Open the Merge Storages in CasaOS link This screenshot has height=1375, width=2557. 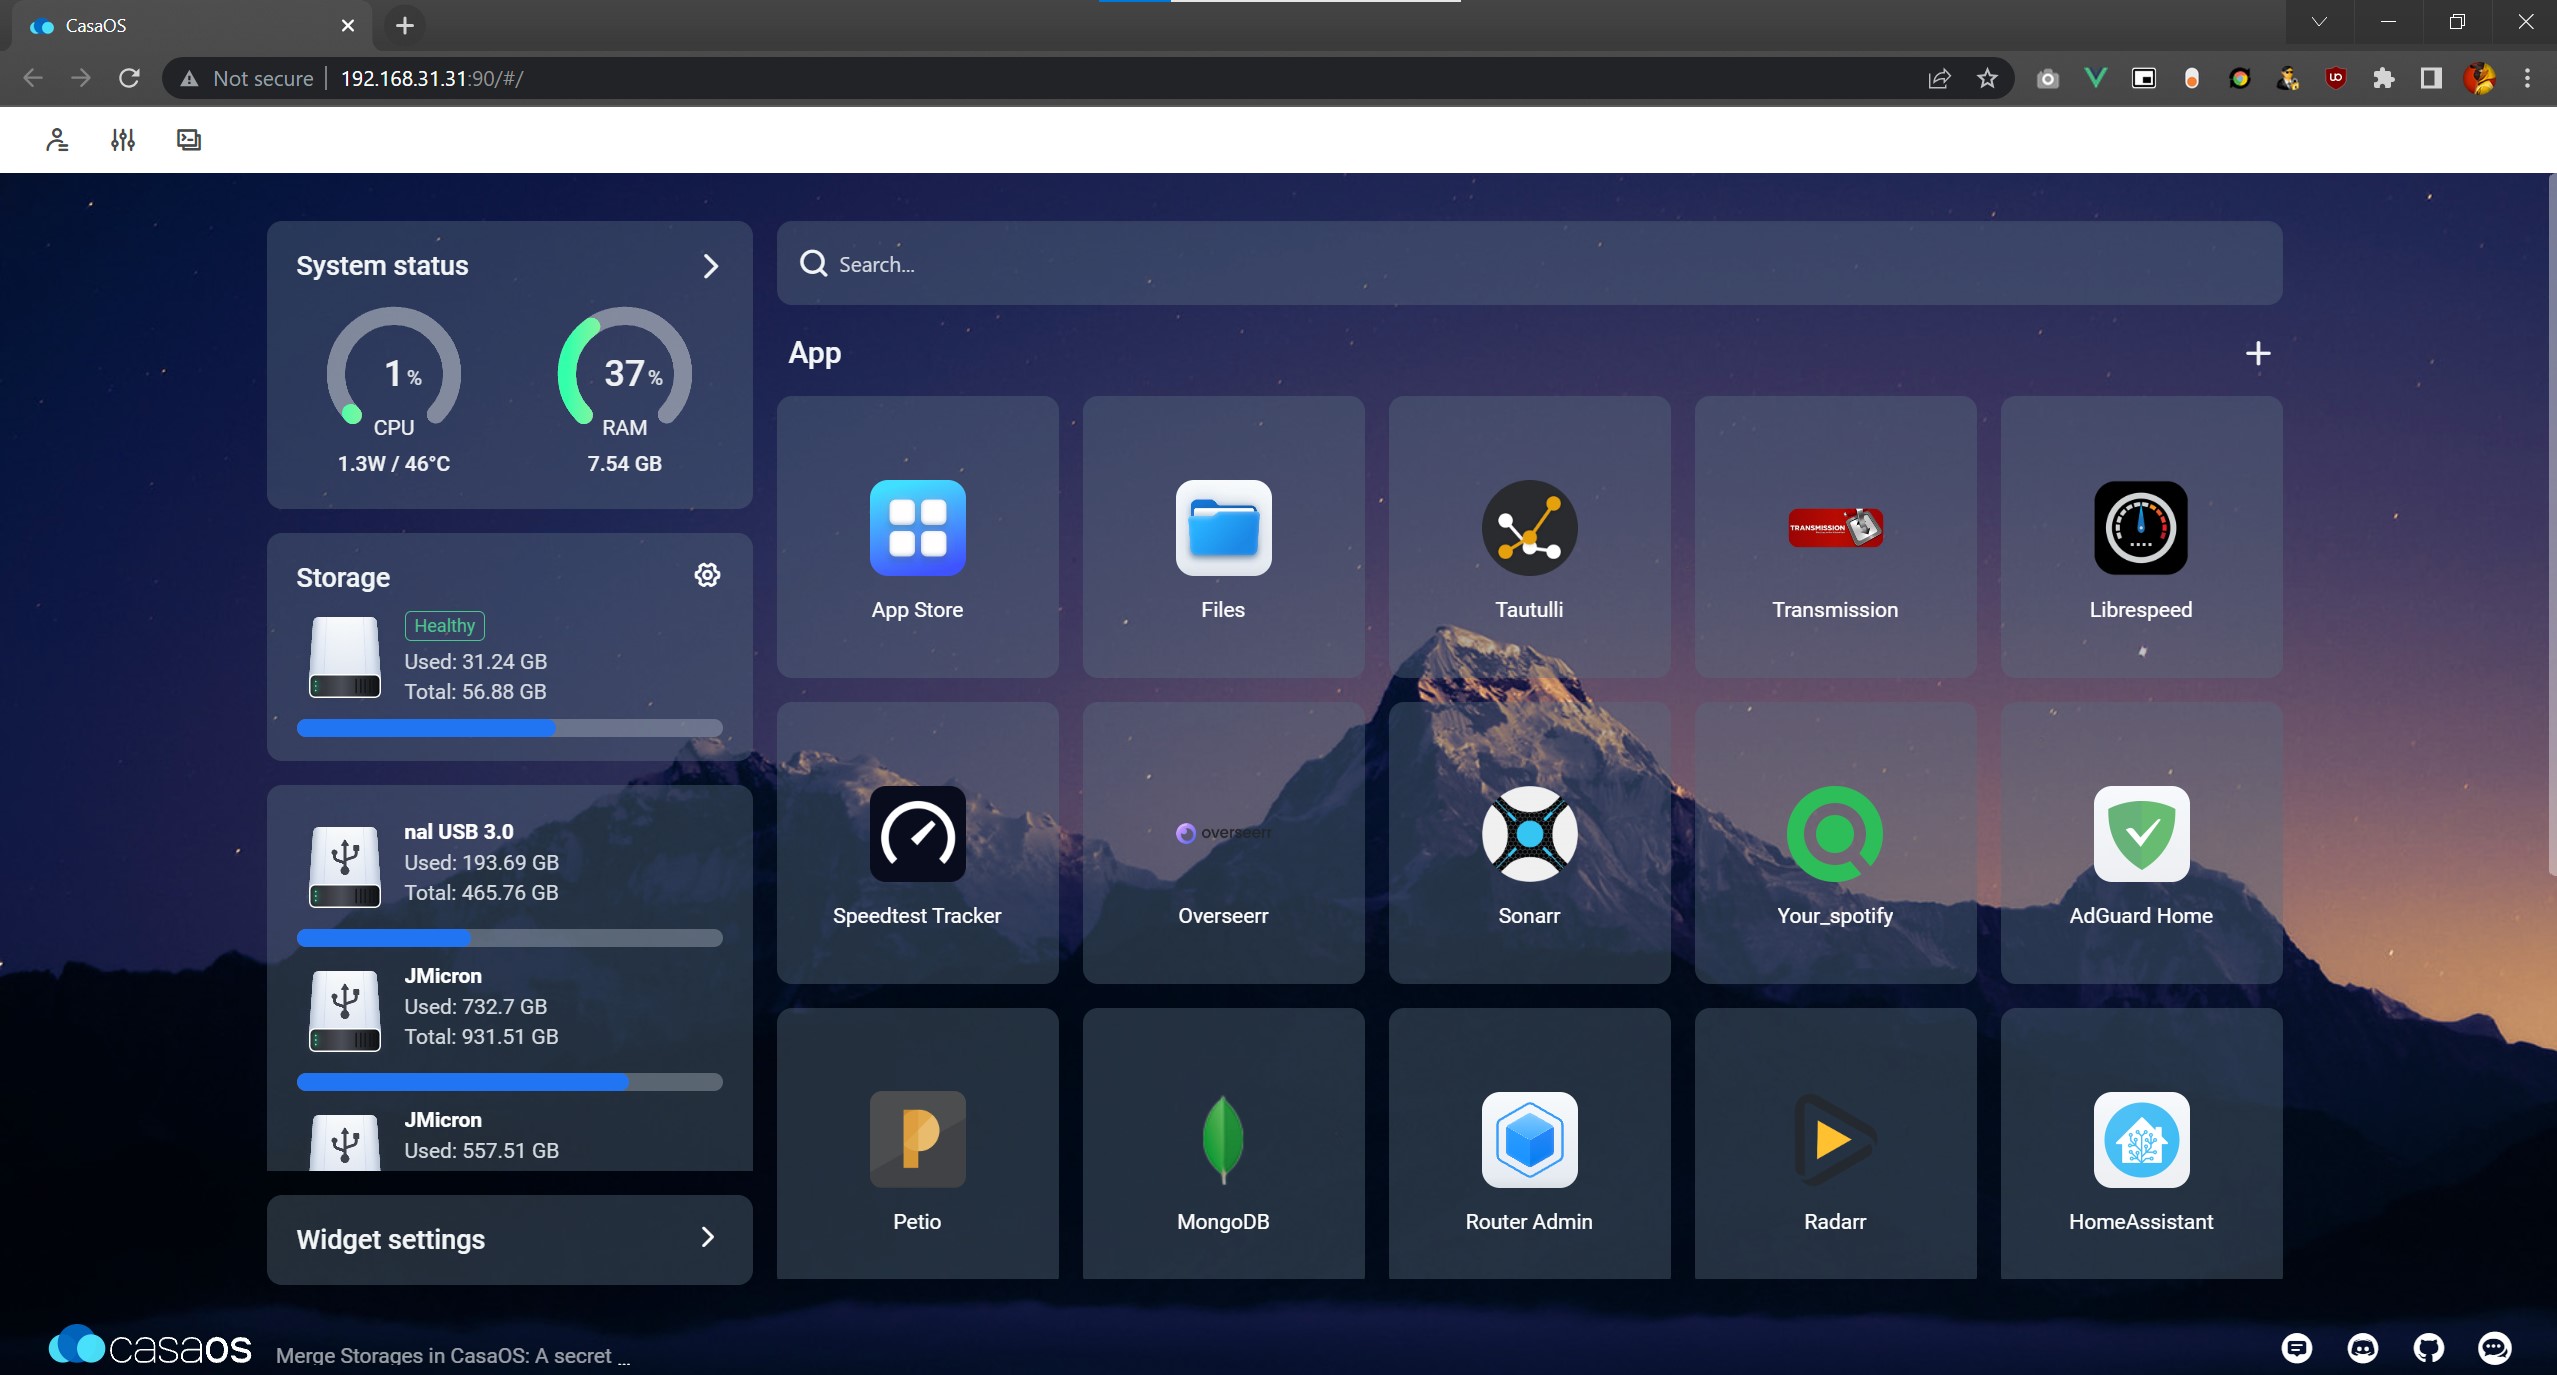pos(452,1356)
